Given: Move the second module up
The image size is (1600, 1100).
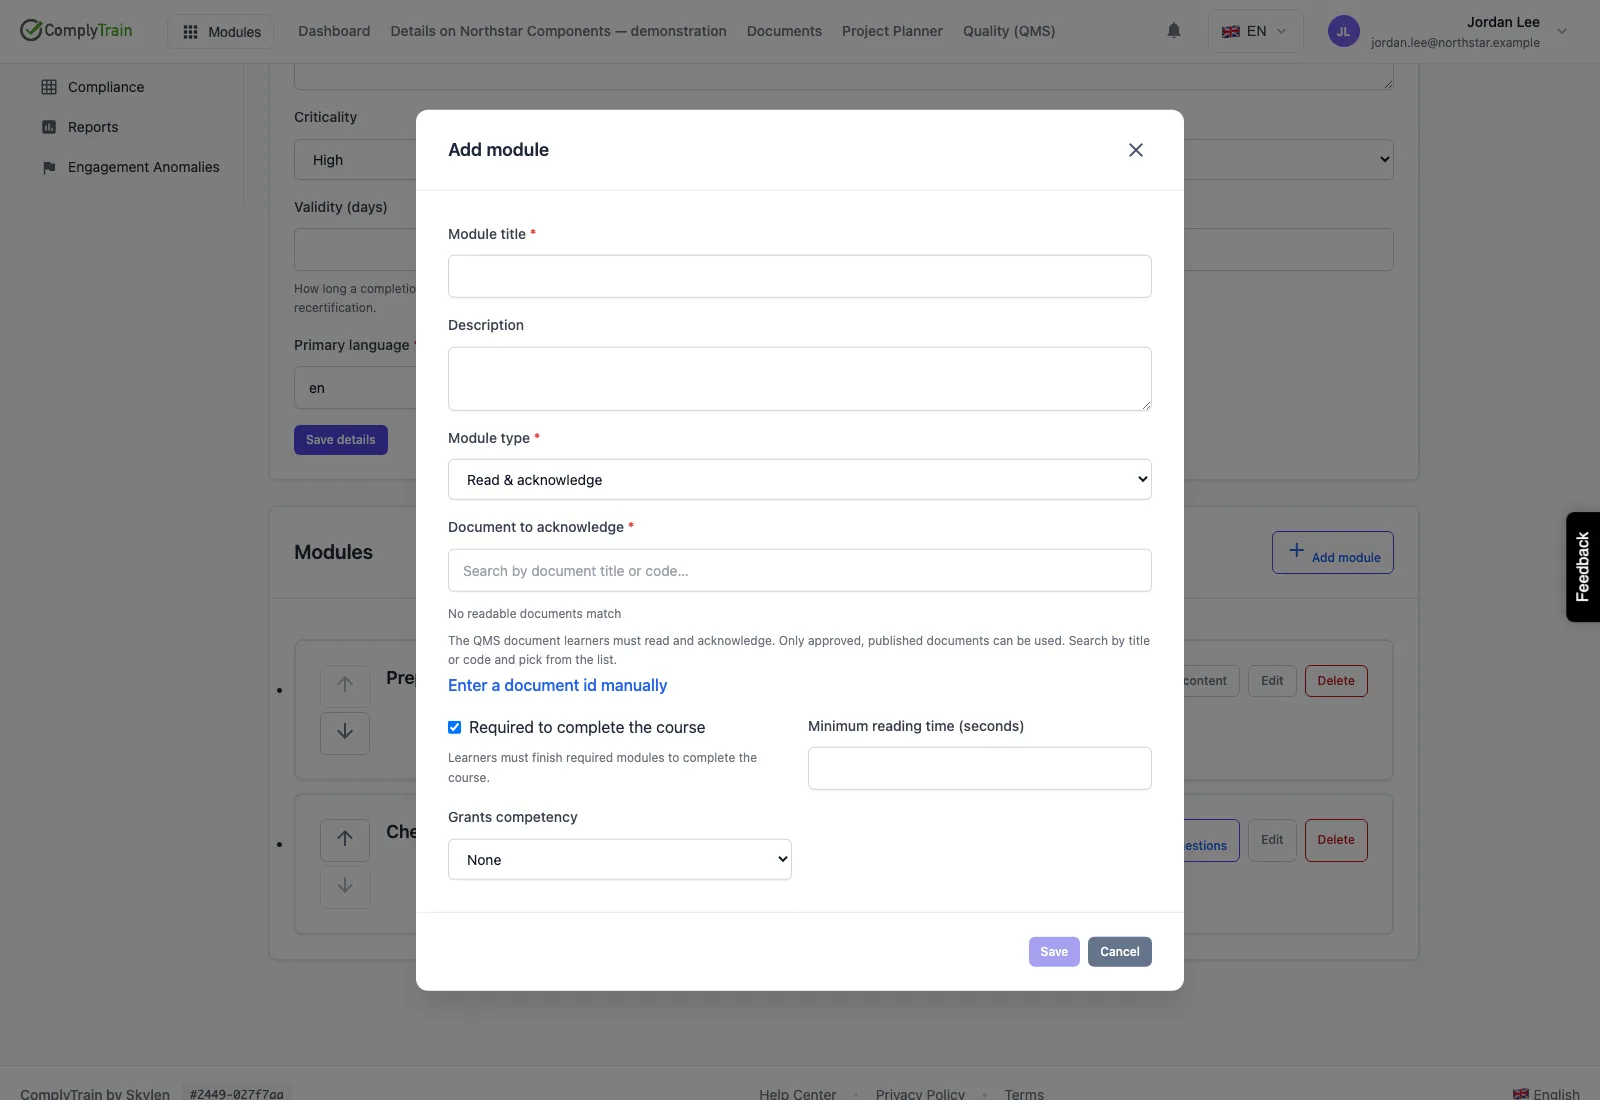Looking at the screenshot, I should coord(345,839).
